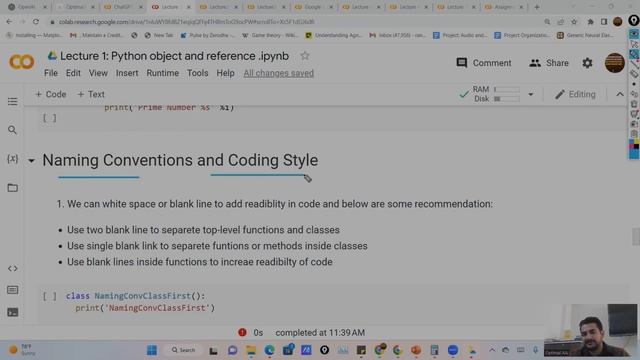Image resolution: width=640 pixels, height=360 pixels.
Task: Open the variables {x} panel
Action: pyautogui.click(x=13, y=158)
